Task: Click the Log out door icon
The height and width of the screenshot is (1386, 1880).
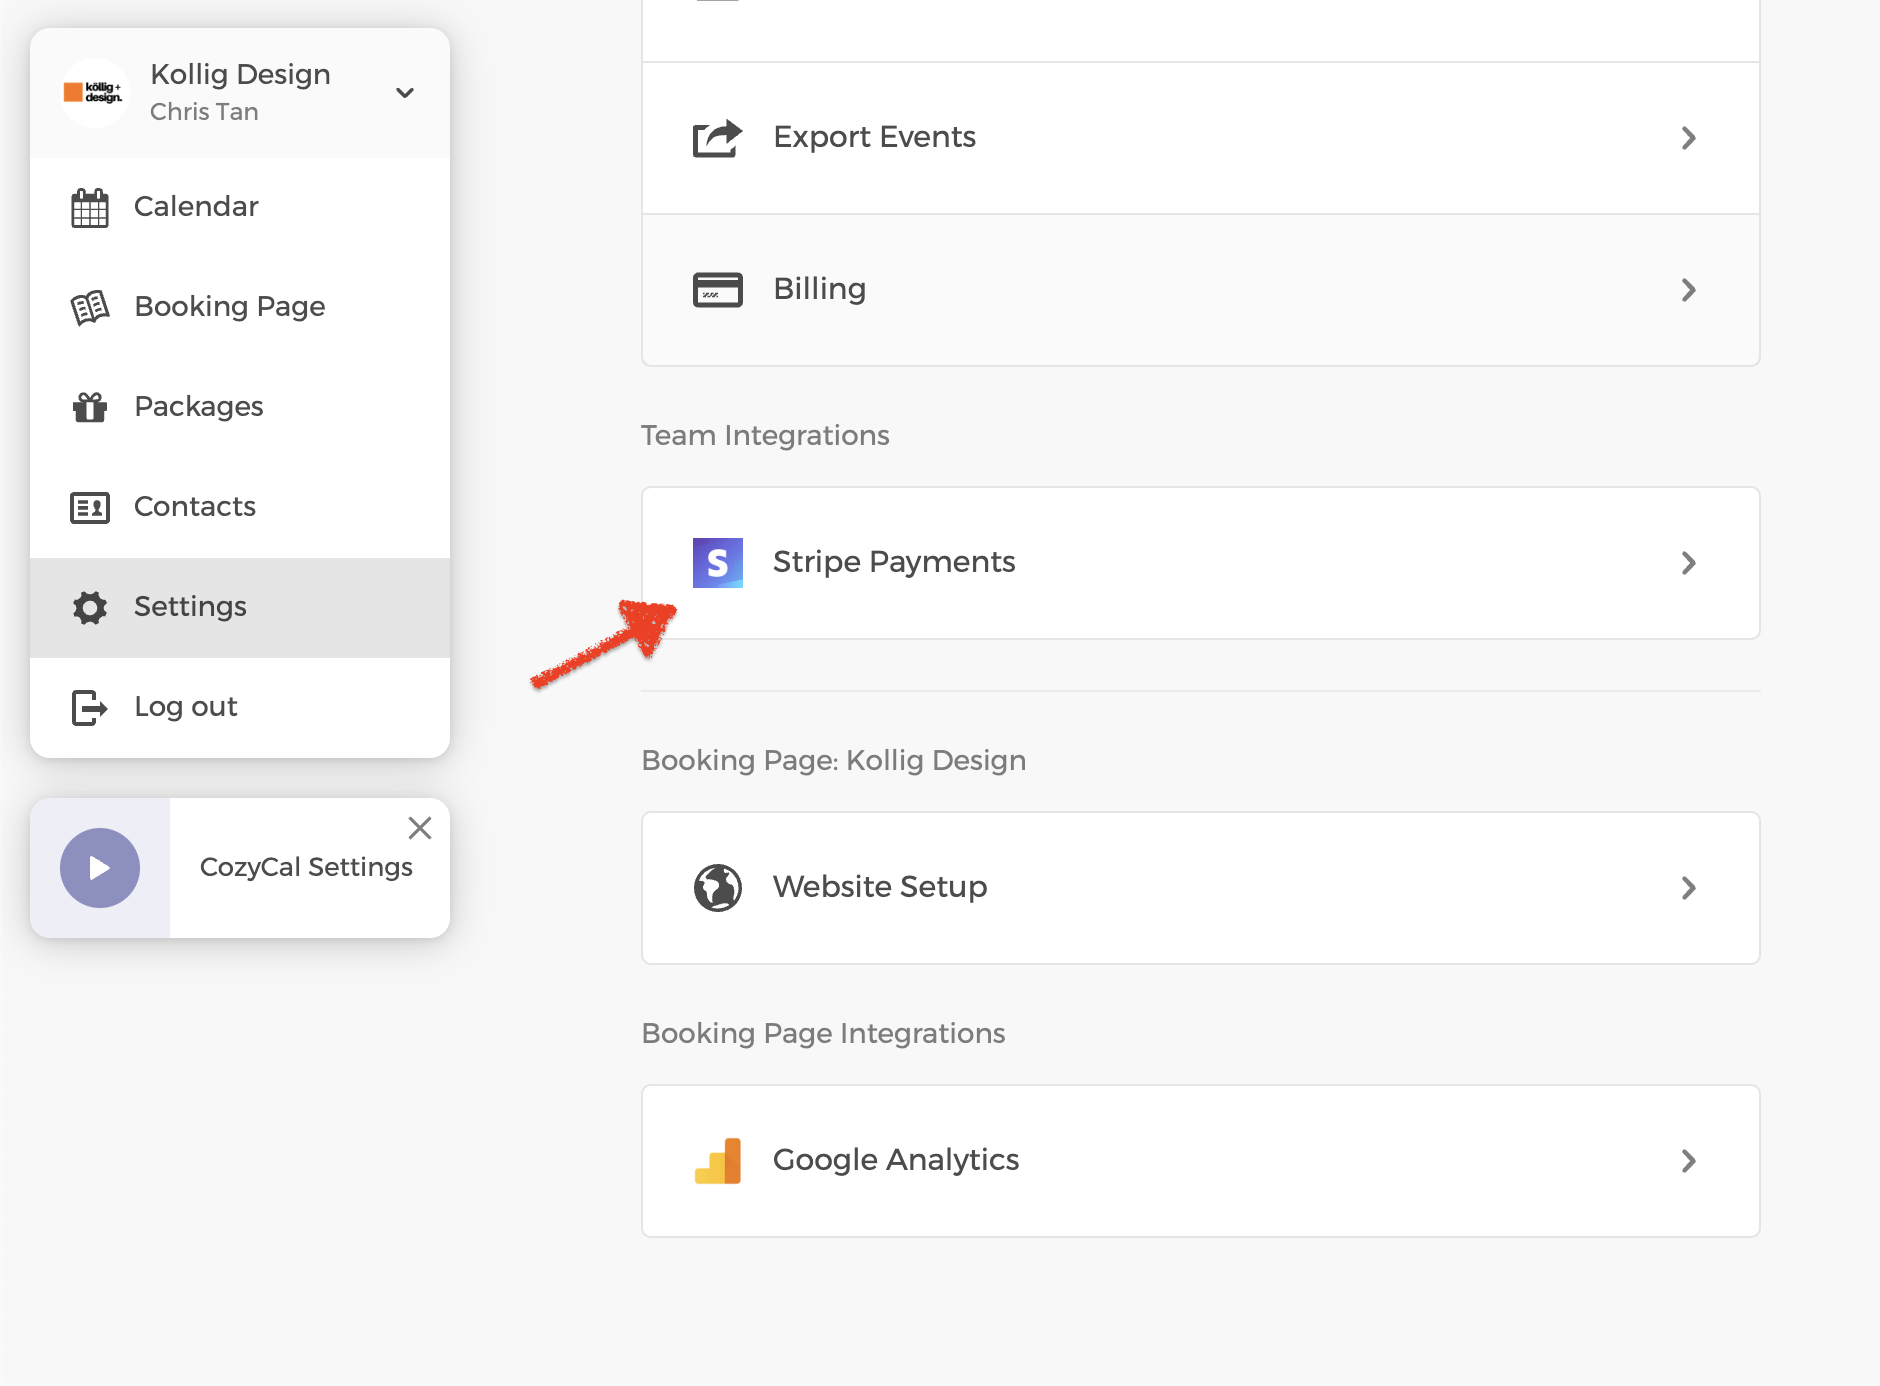Action: [90, 708]
